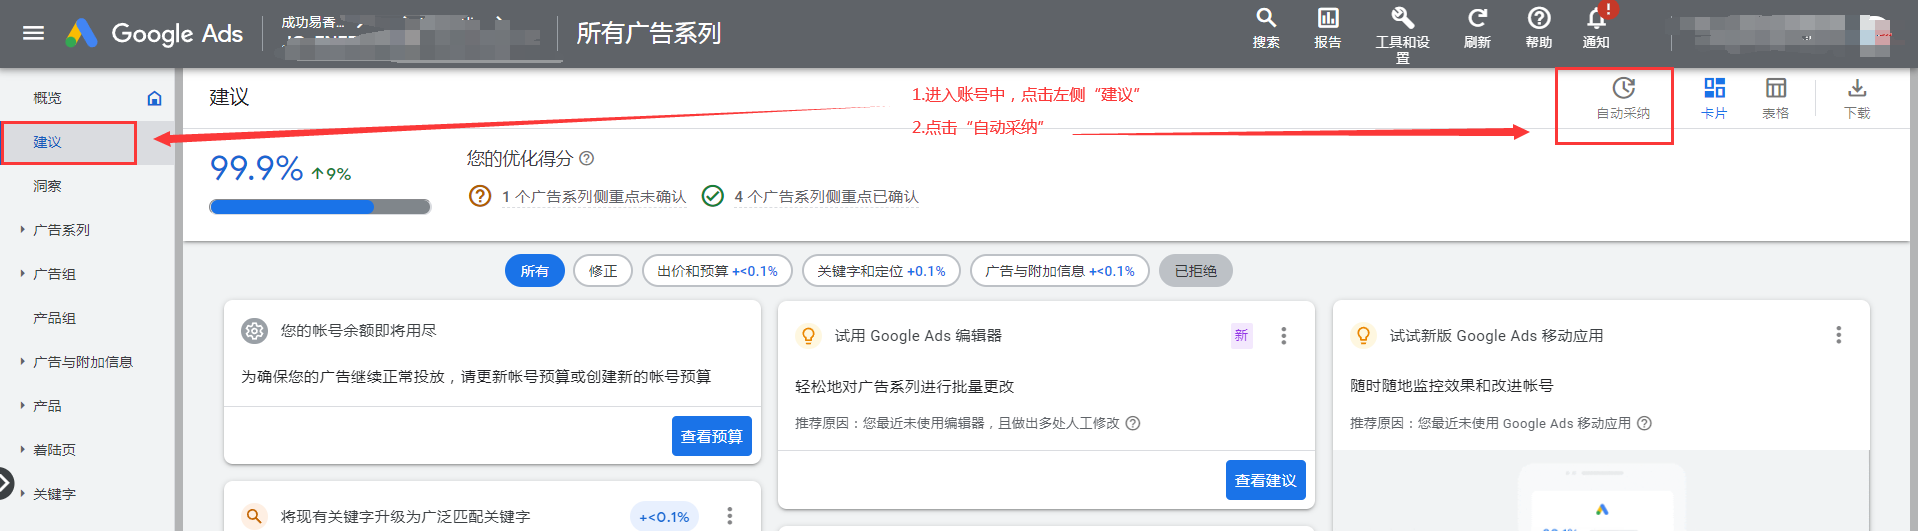Click lightbulb icon on 编辑器 card
1918x531 pixels.
[x=809, y=336]
